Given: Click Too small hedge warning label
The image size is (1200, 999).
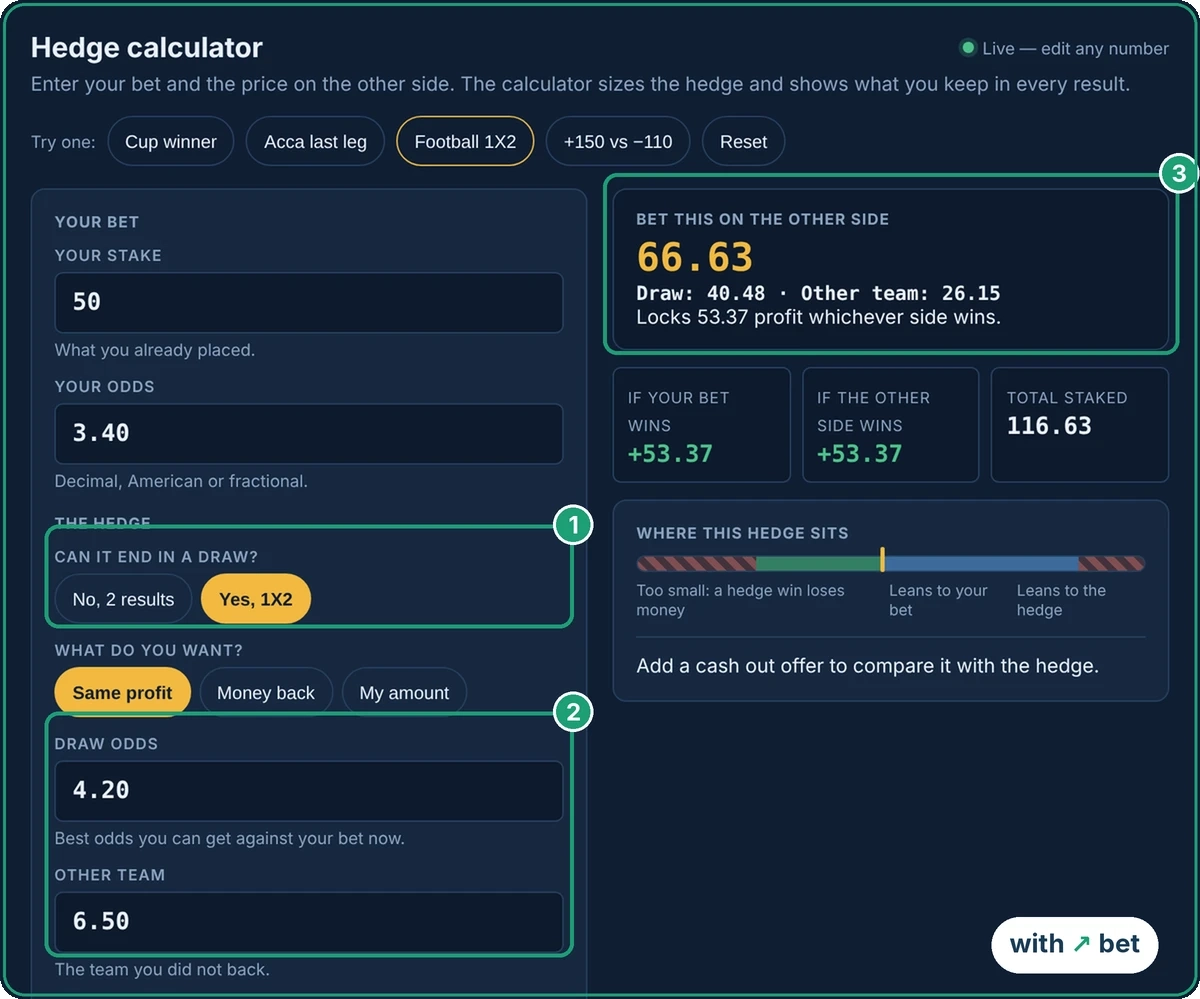Looking at the screenshot, I should point(740,600).
